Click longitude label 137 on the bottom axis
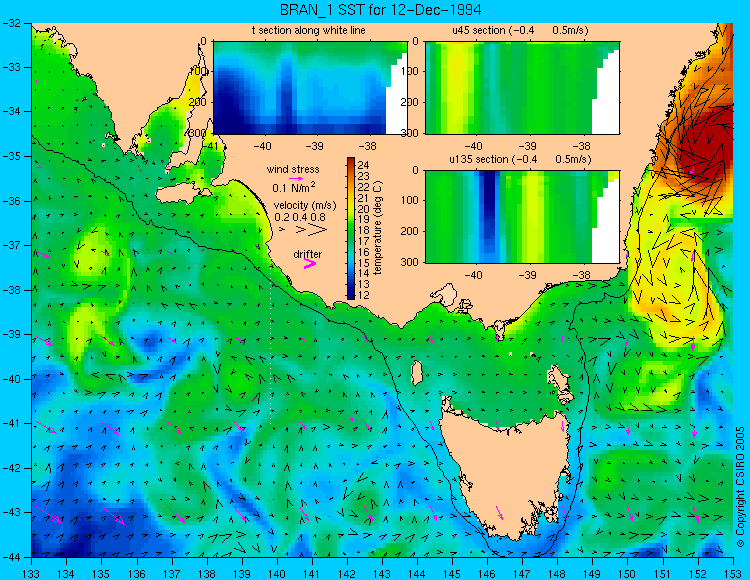 click(x=172, y=573)
